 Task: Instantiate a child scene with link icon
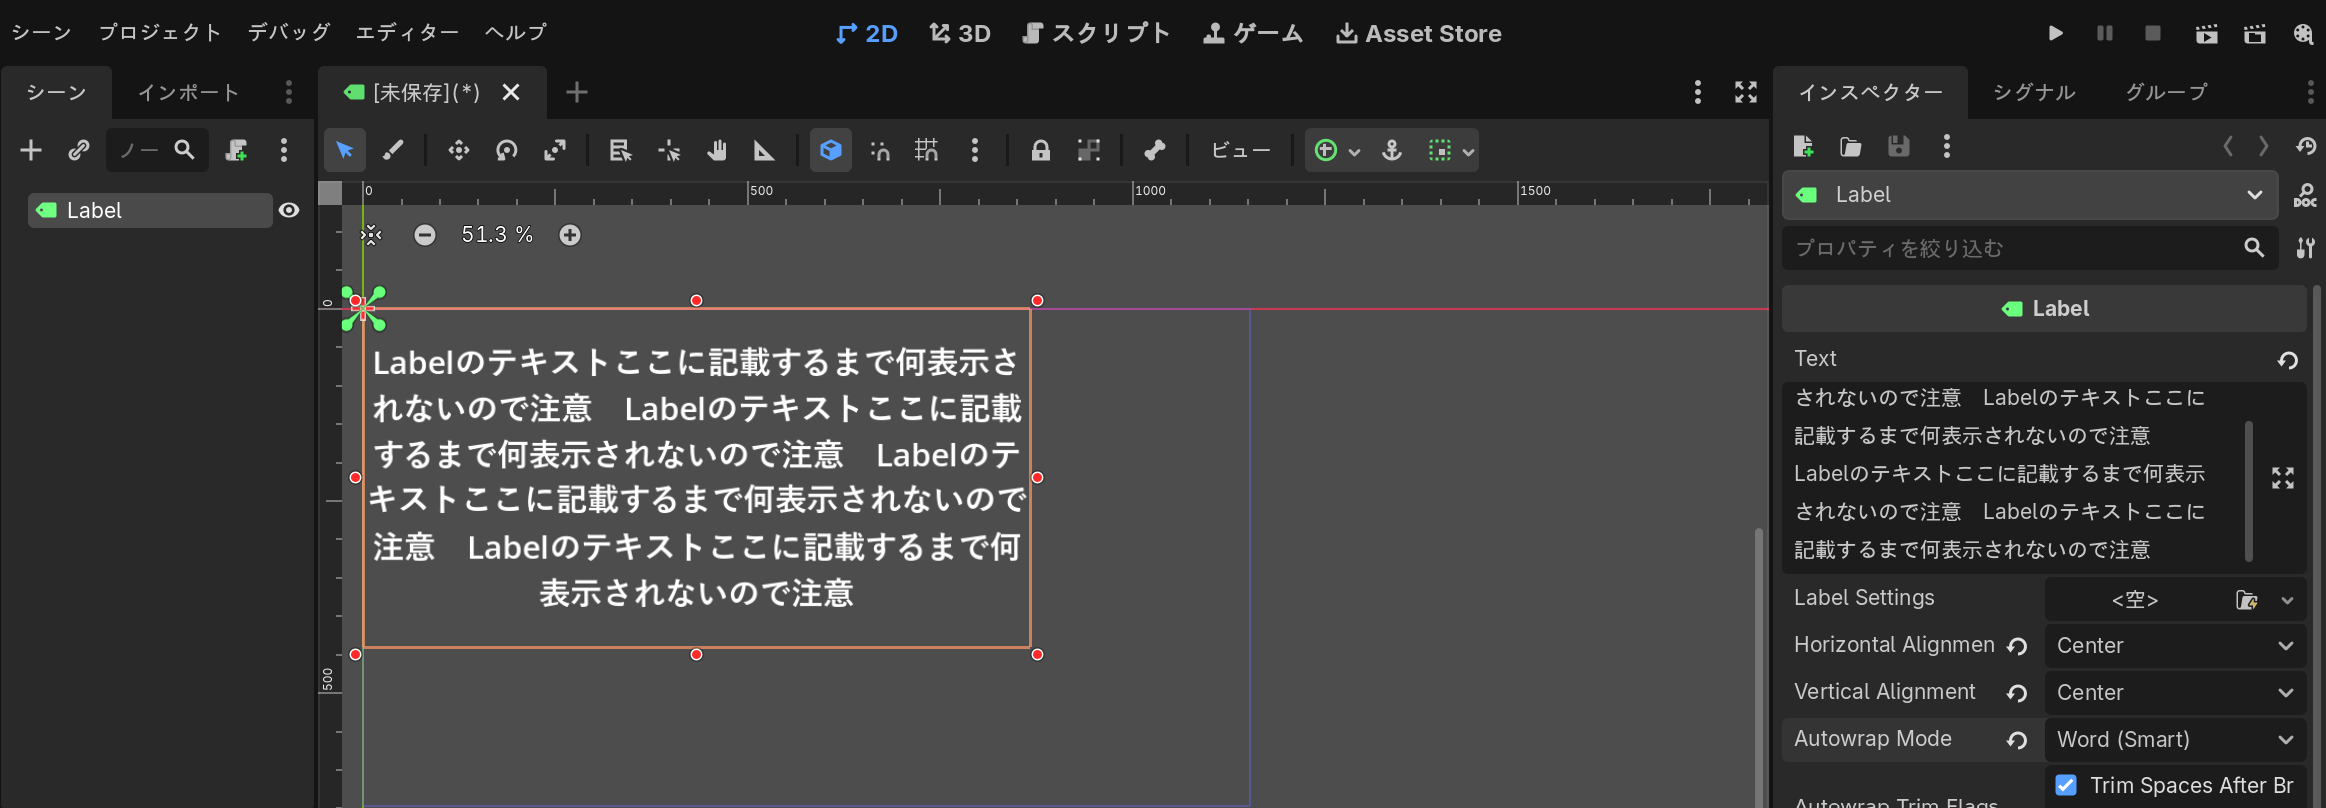pos(78,150)
